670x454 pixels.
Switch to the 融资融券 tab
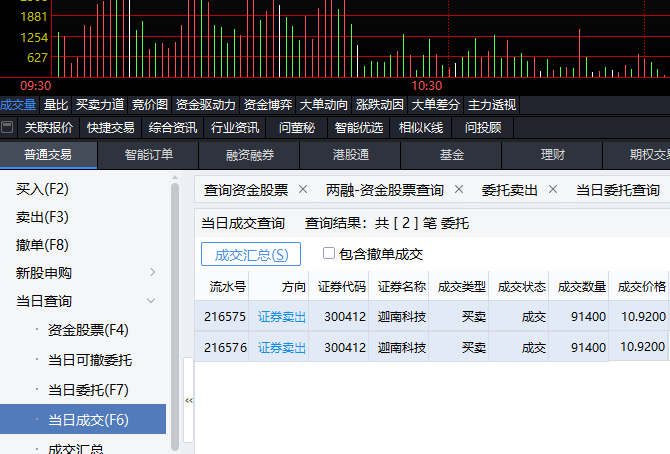250,155
